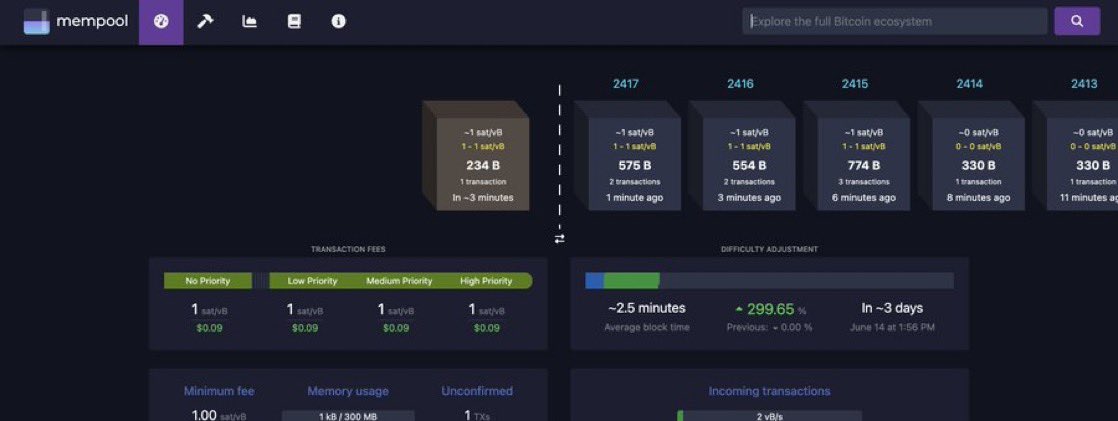Click the Low Priority fee label
This screenshot has height=421, width=1118.
(312, 281)
